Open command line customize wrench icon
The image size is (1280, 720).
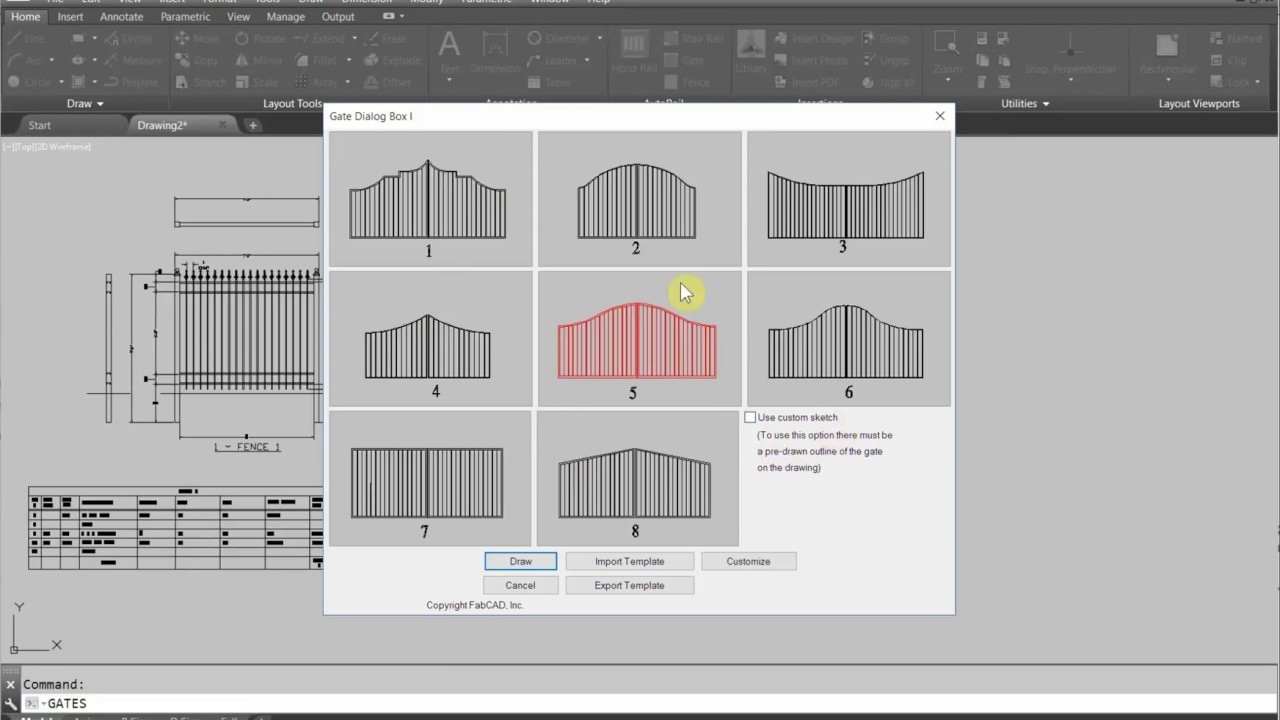pyautogui.click(x=10, y=704)
